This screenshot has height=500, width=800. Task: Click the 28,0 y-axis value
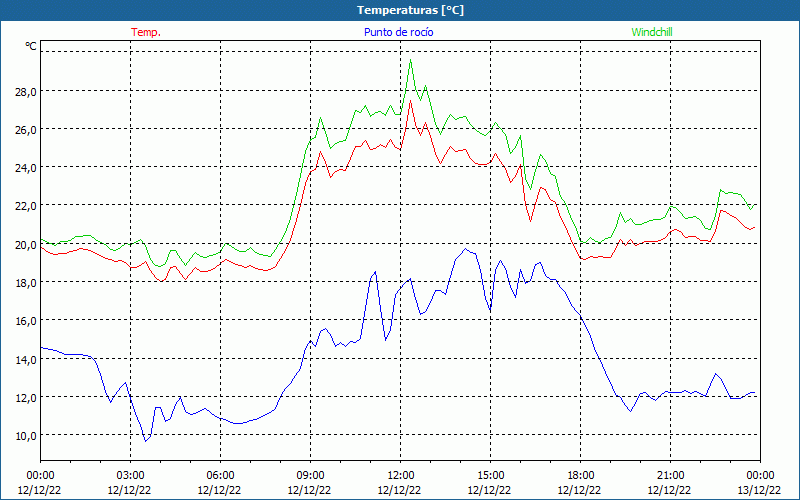coord(26,92)
